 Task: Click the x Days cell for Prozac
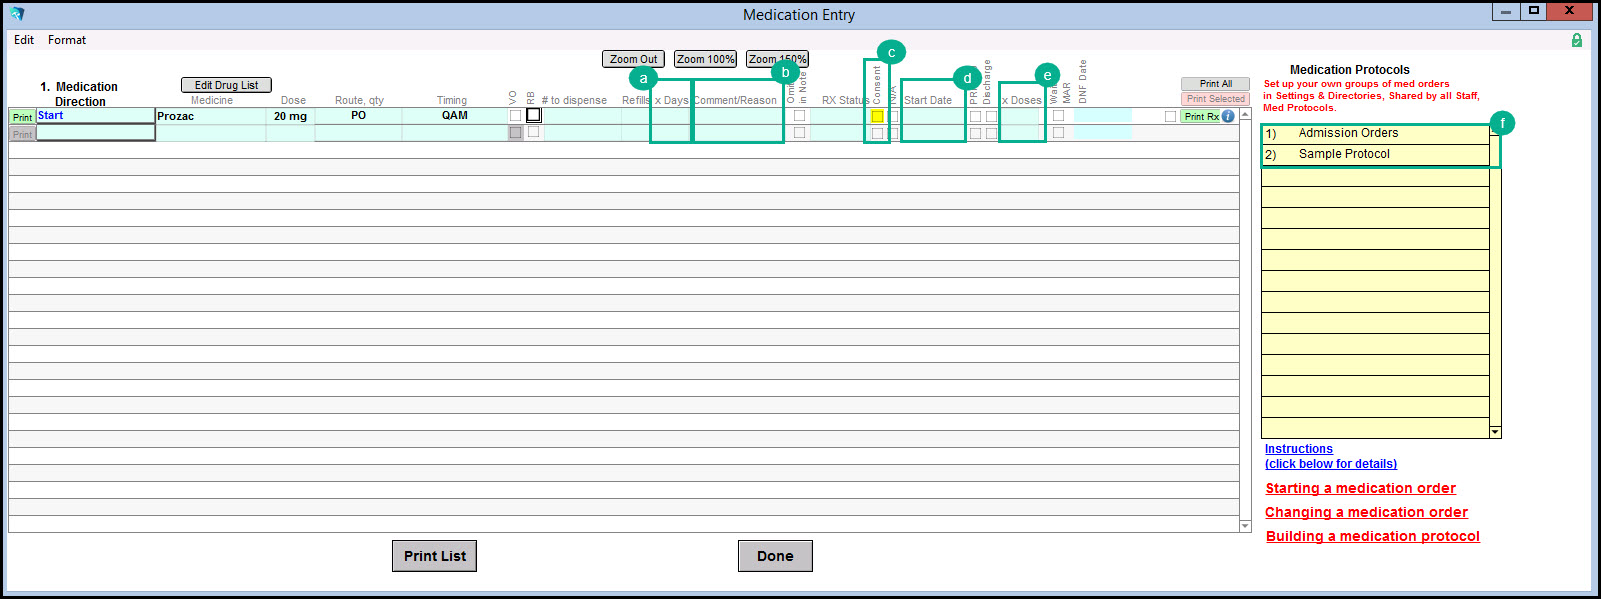click(671, 116)
